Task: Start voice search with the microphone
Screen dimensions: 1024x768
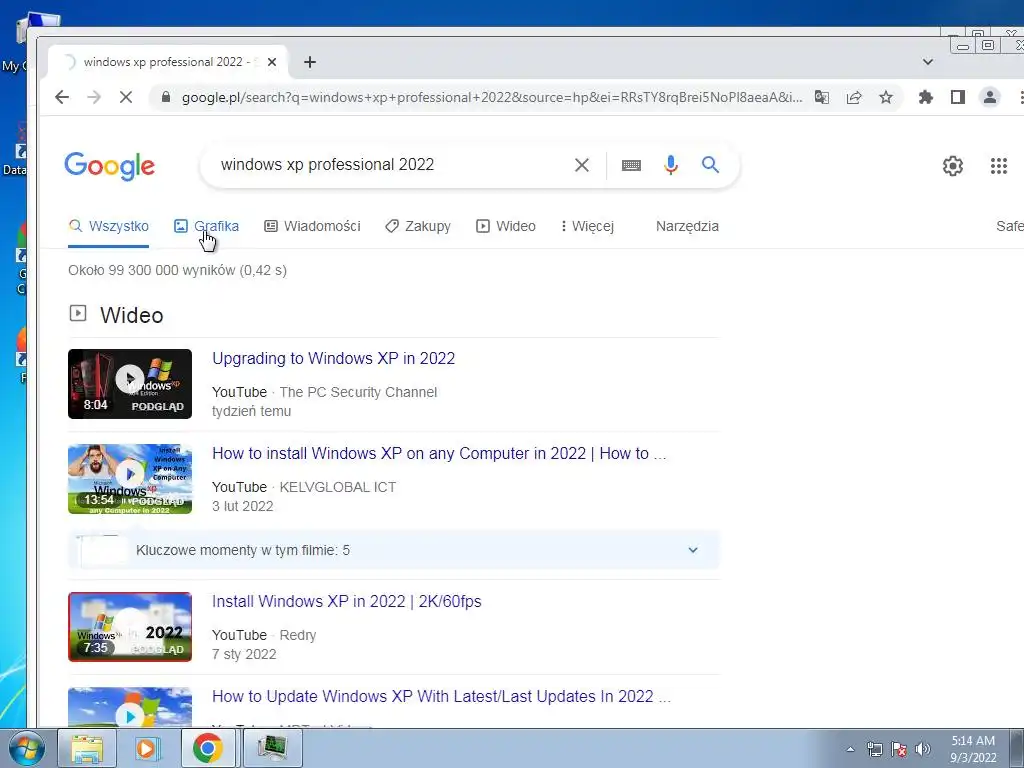Action: [x=671, y=165]
